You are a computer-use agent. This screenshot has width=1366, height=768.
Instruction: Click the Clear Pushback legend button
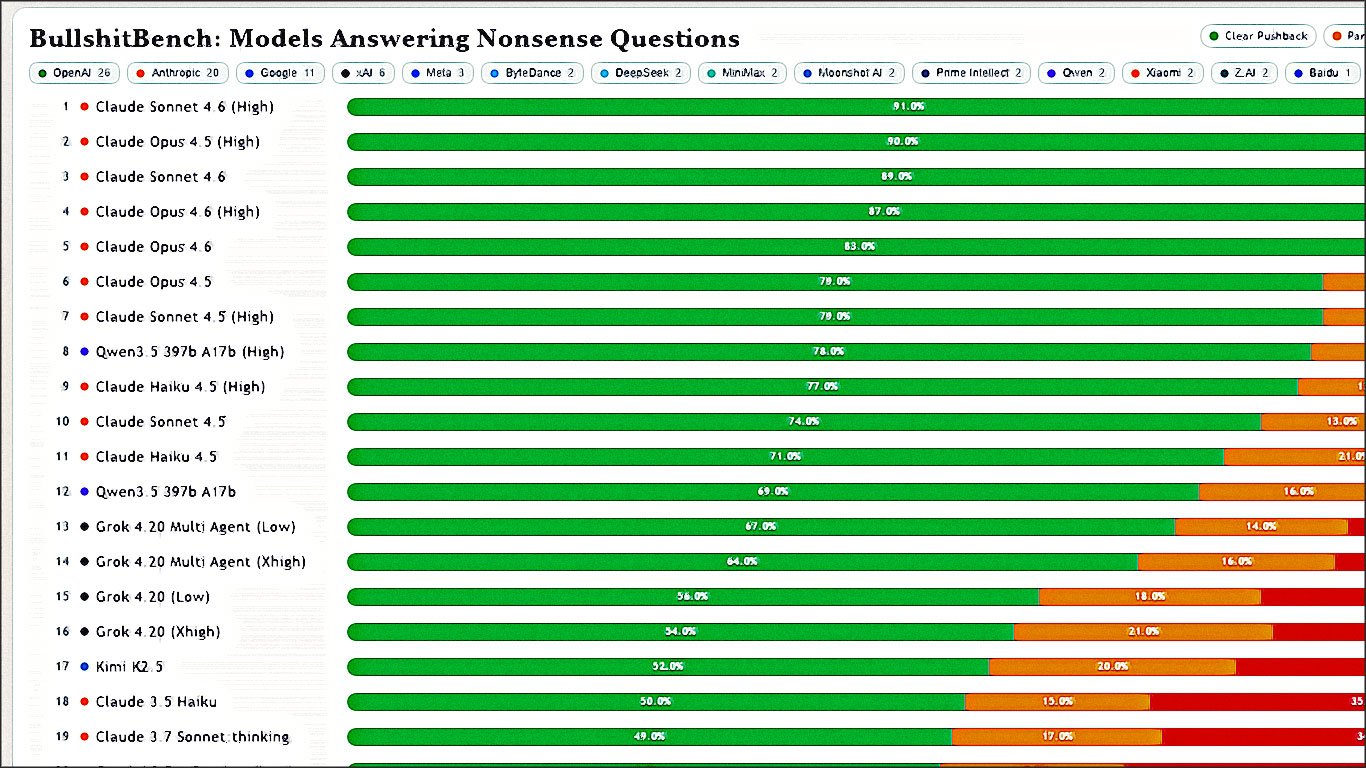1258,36
